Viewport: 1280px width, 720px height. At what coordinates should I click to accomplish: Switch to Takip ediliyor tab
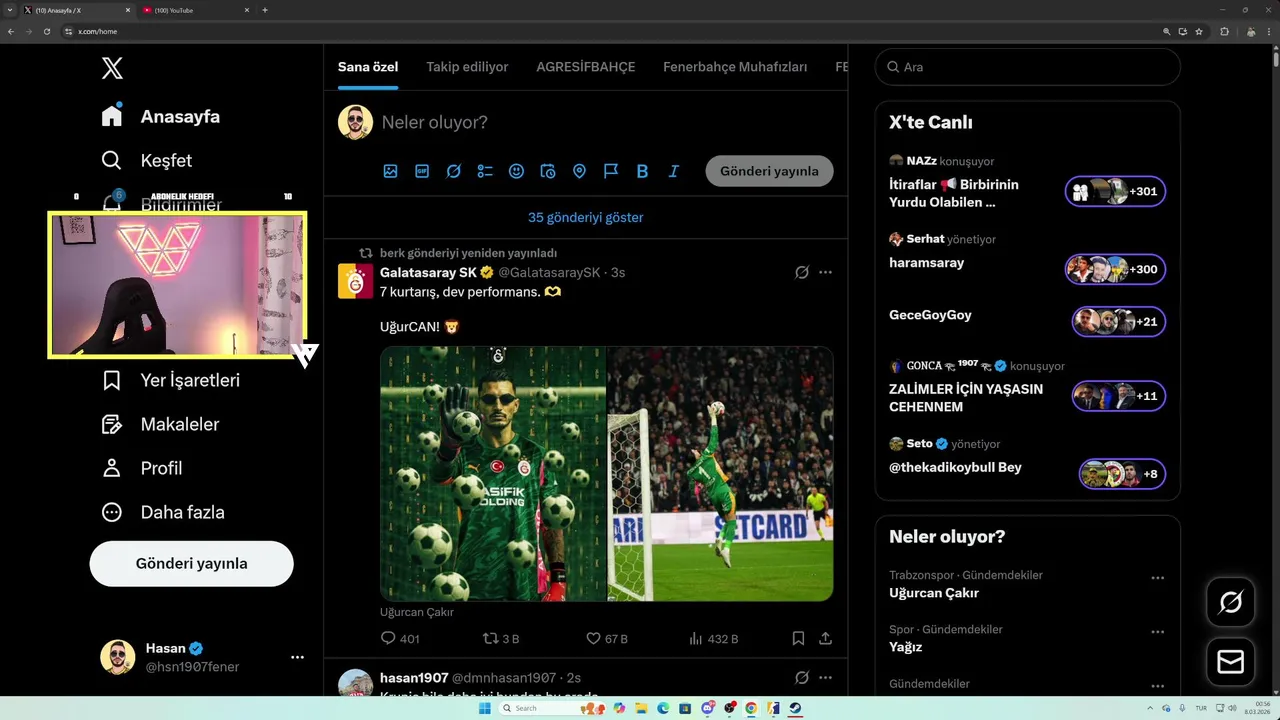coord(467,67)
